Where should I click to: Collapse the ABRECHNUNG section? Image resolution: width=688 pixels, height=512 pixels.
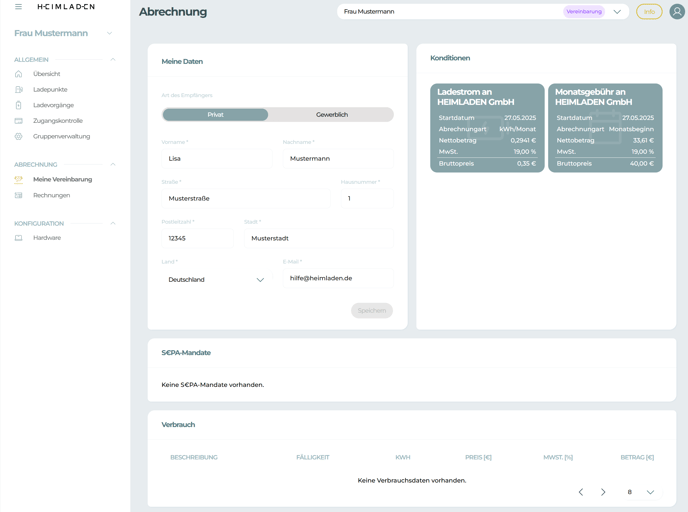[x=113, y=165]
